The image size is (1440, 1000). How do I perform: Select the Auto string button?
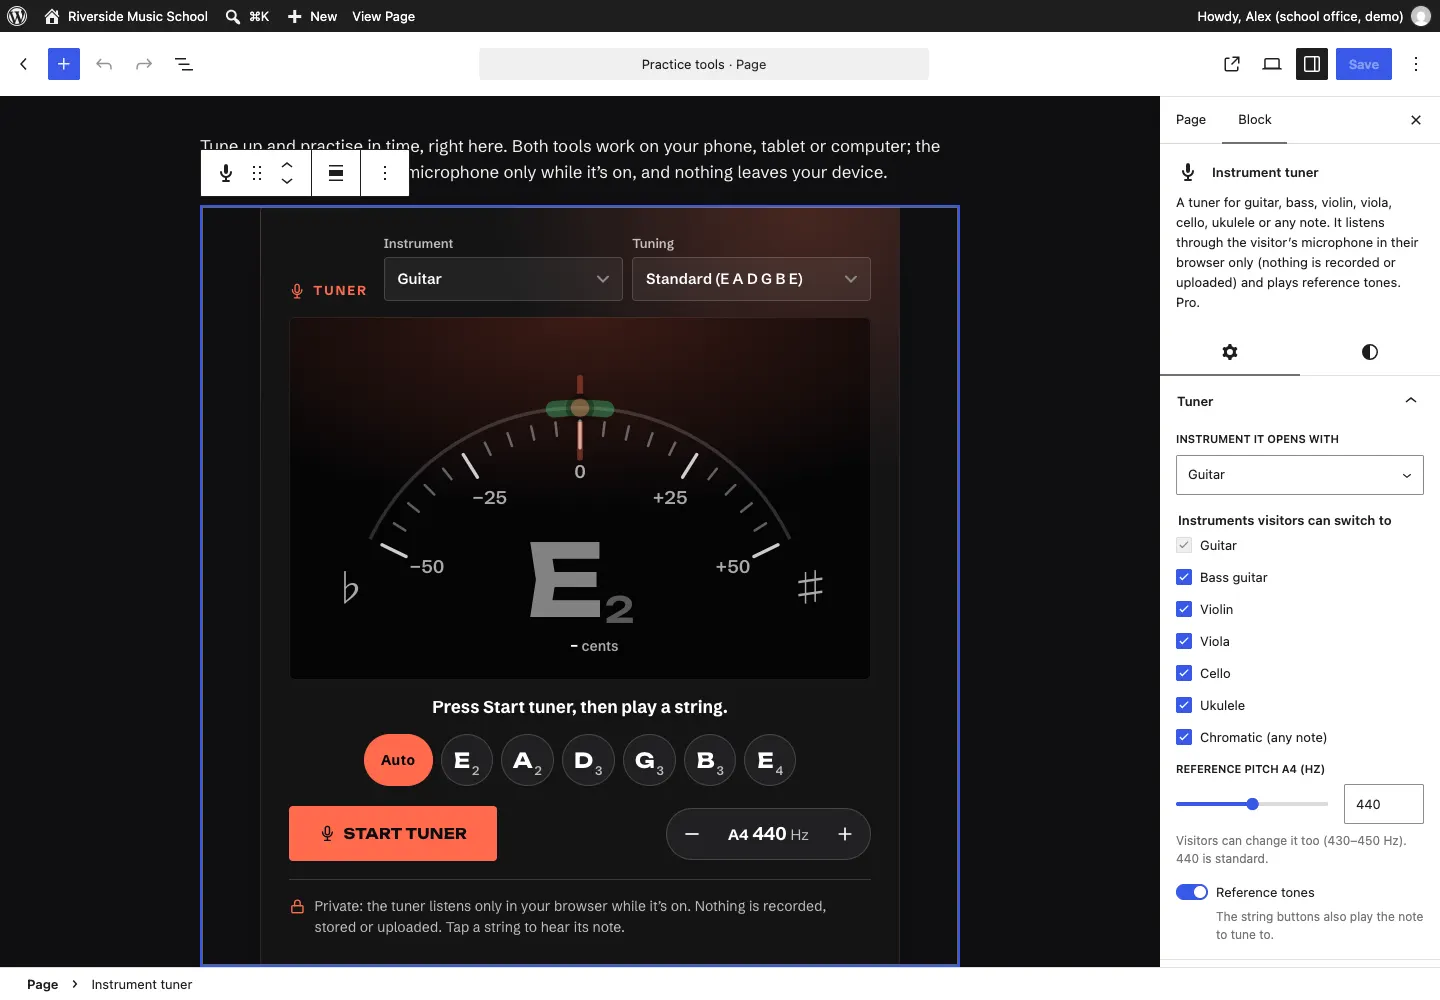pyautogui.click(x=398, y=760)
